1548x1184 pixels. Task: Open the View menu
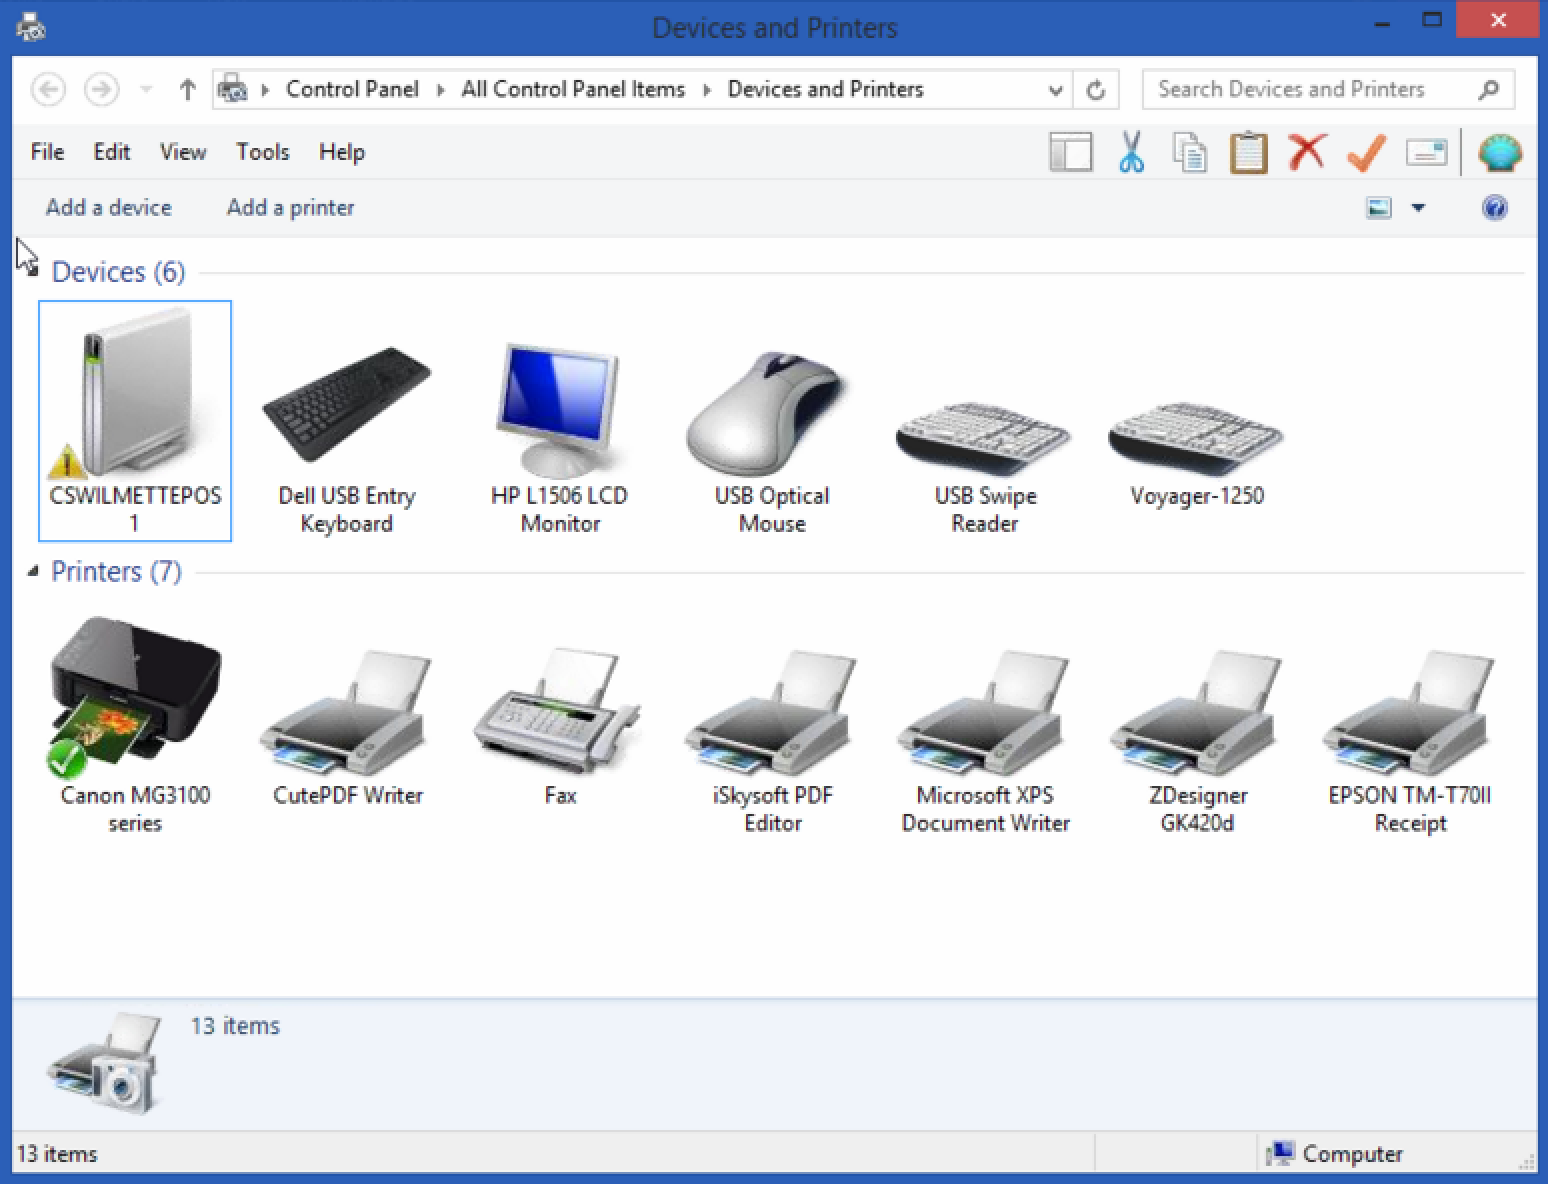[182, 152]
